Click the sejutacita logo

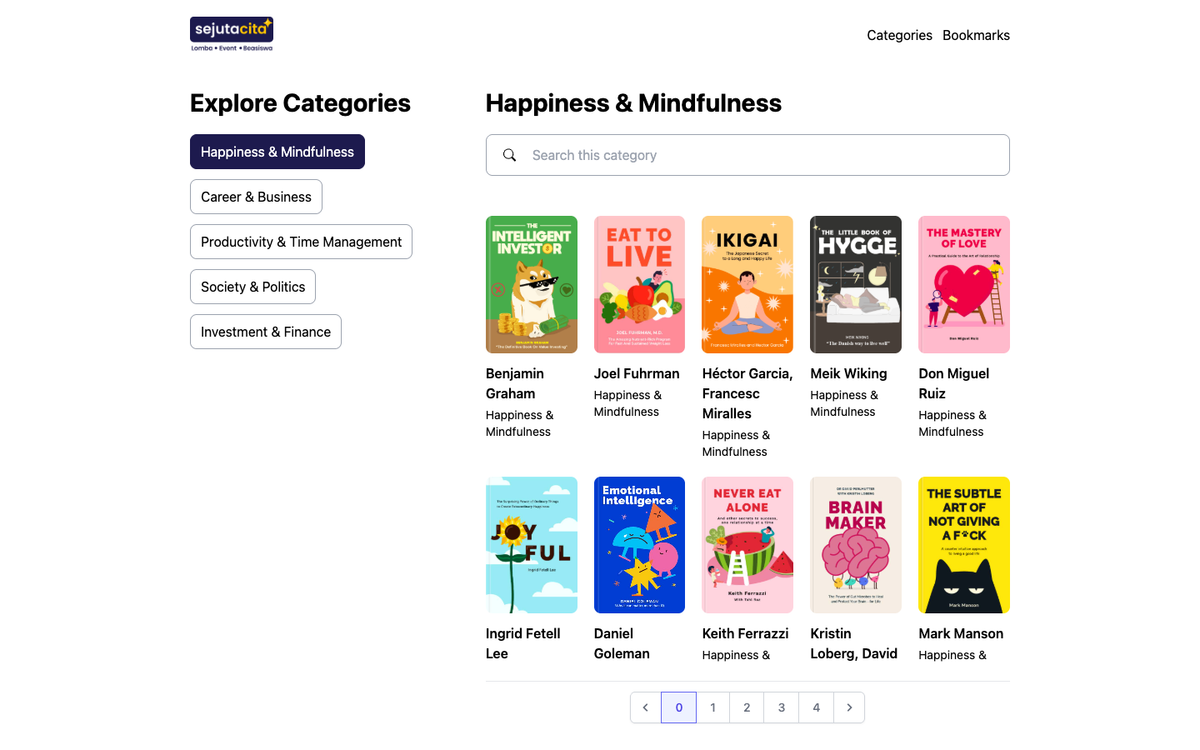(x=232, y=34)
